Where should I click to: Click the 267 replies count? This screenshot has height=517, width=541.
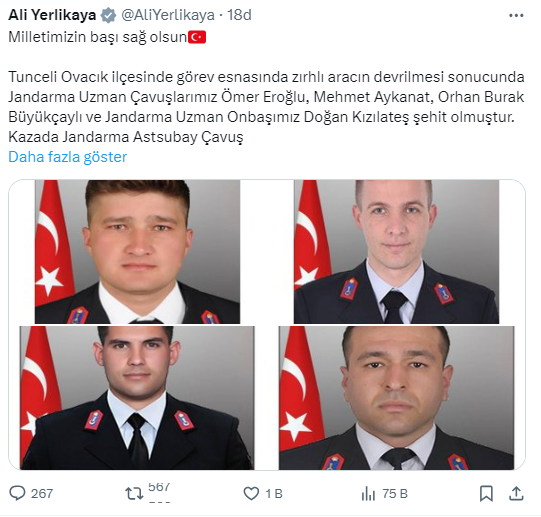click(42, 494)
